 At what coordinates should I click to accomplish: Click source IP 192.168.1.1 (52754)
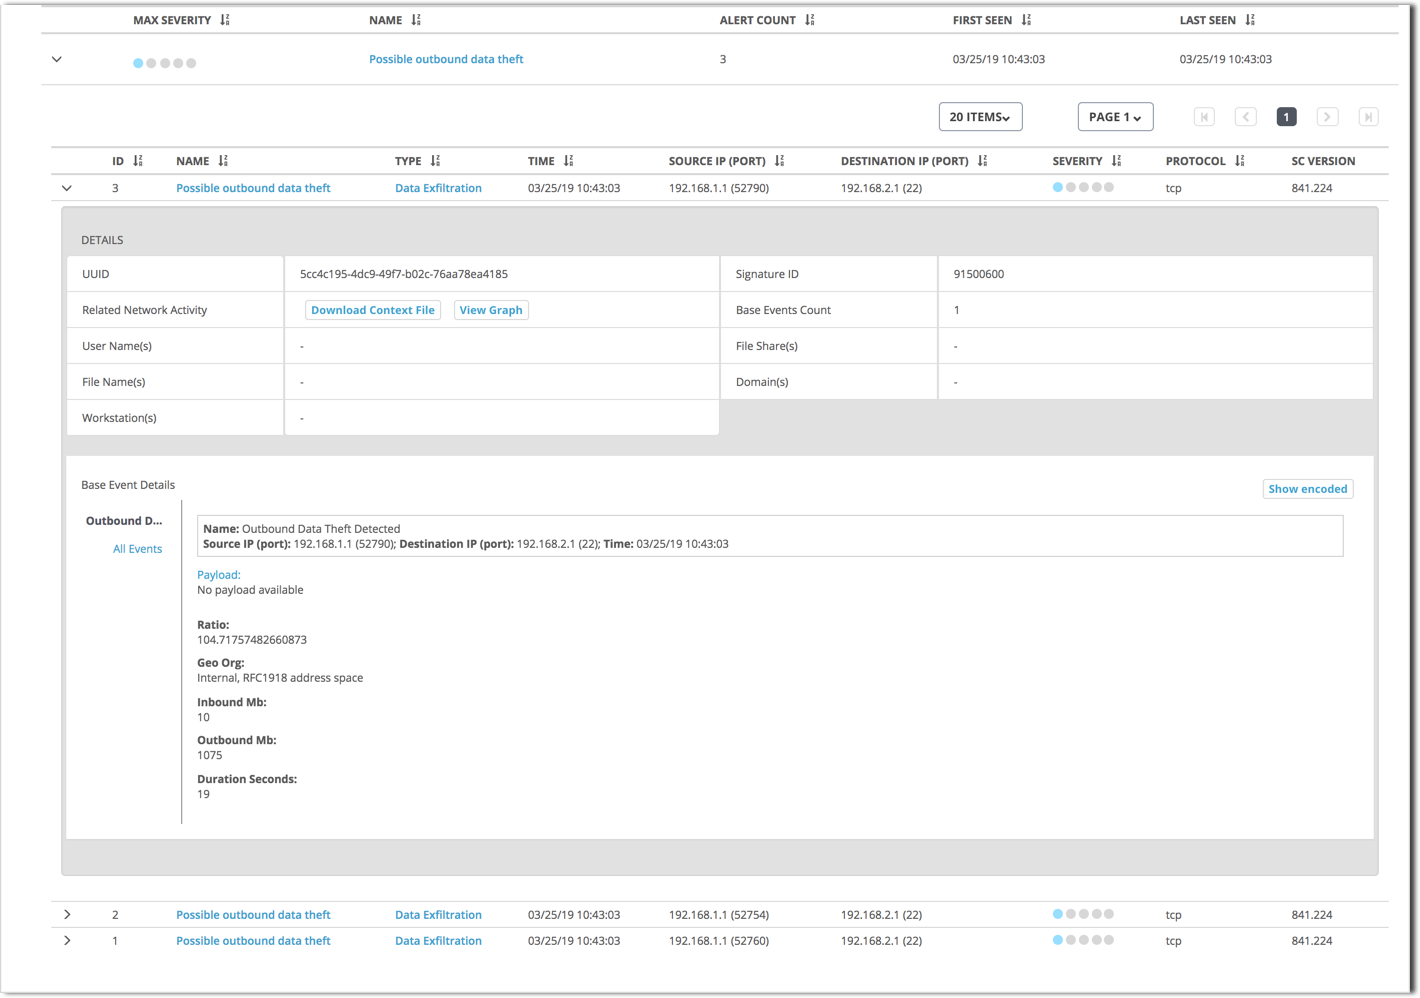[719, 915]
